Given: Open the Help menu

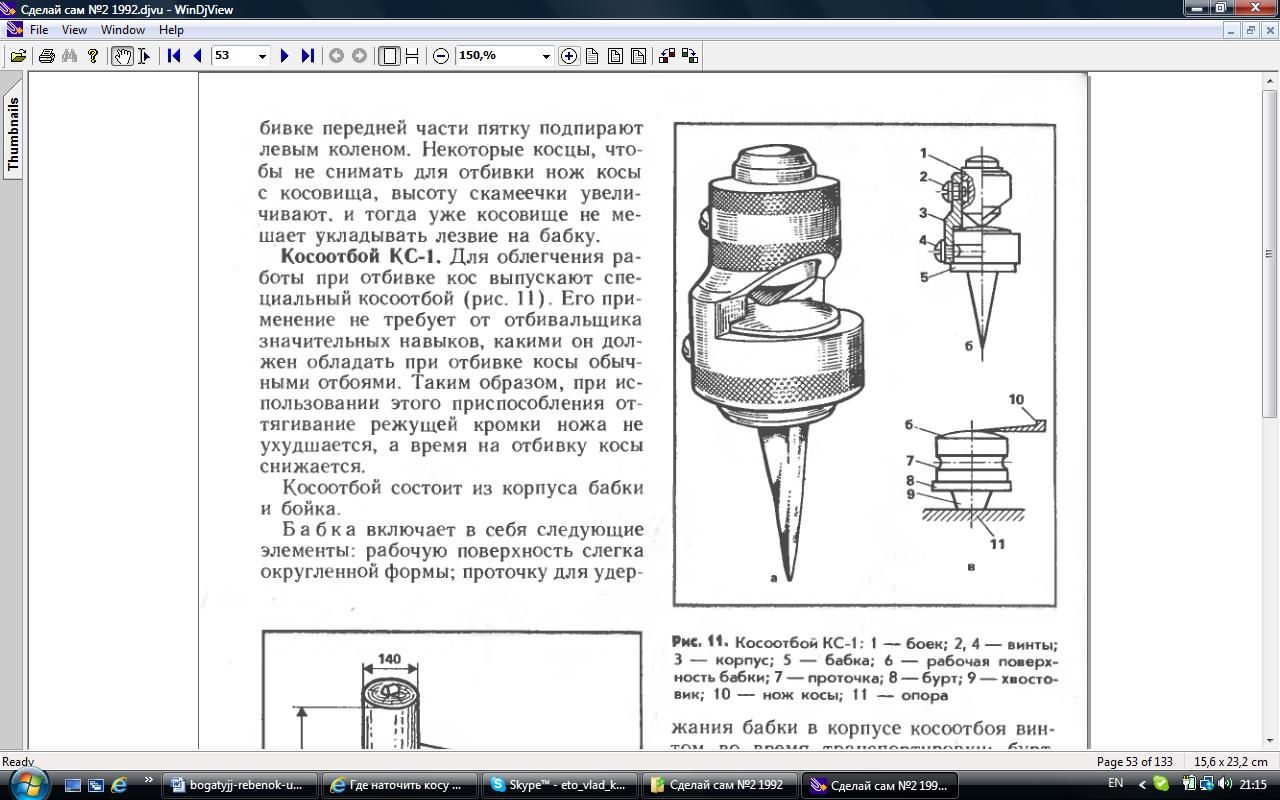Looking at the screenshot, I should point(171,30).
